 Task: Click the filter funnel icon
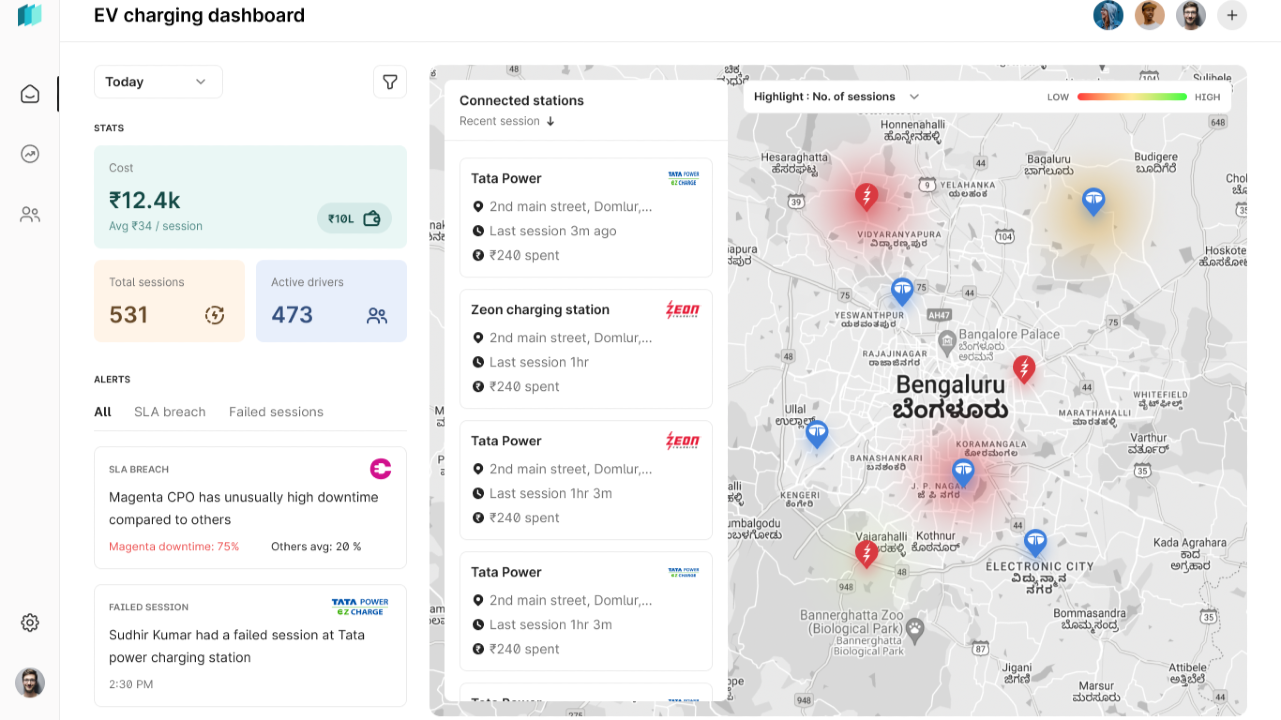click(390, 82)
